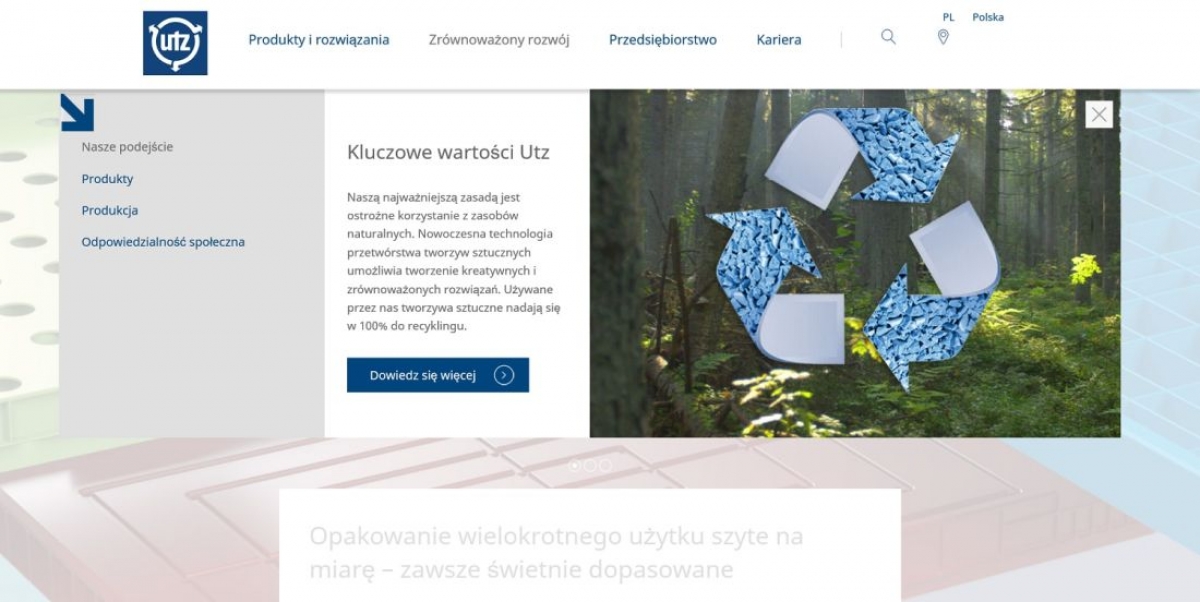Open the Produkty submenu link
The height and width of the screenshot is (602, 1200).
click(107, 179)
